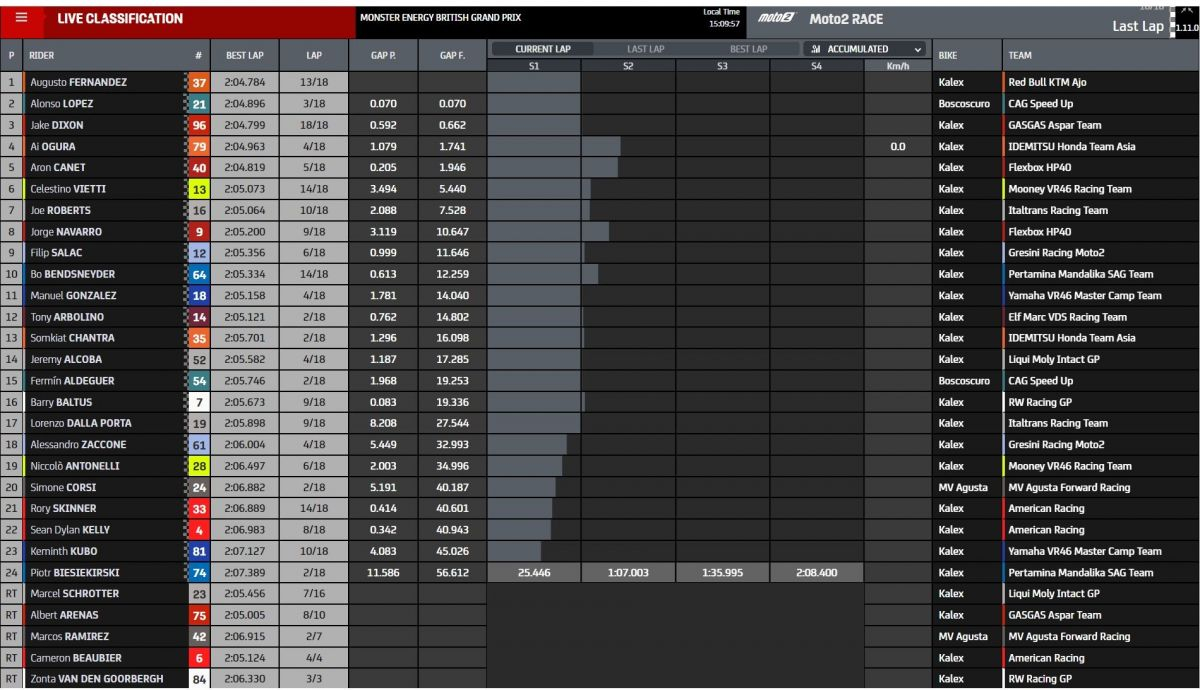
Task: Click number badge 54 of Fermín Aldeguer
Action: click(x=199, y=381)
